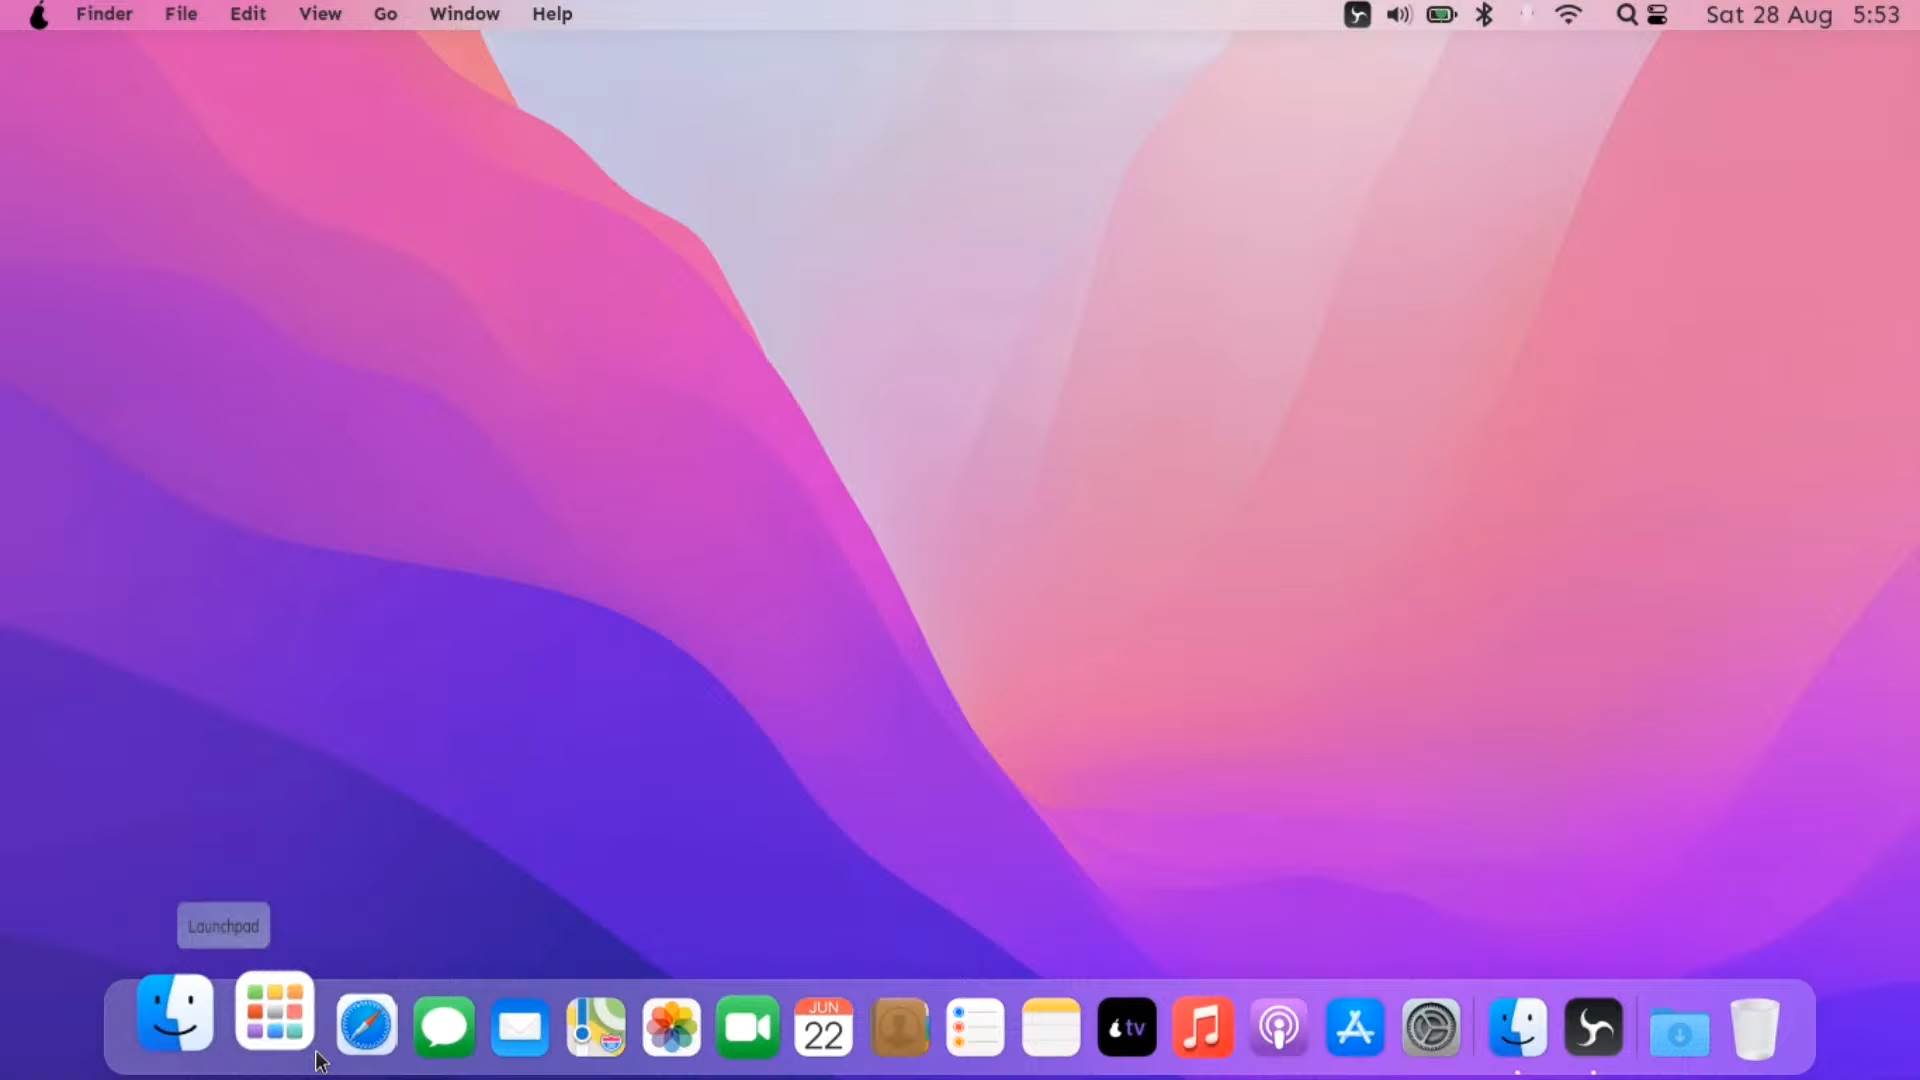The image size is (1920, 1080).
Task: Open the Messages app
Action: pos(443,1027)
